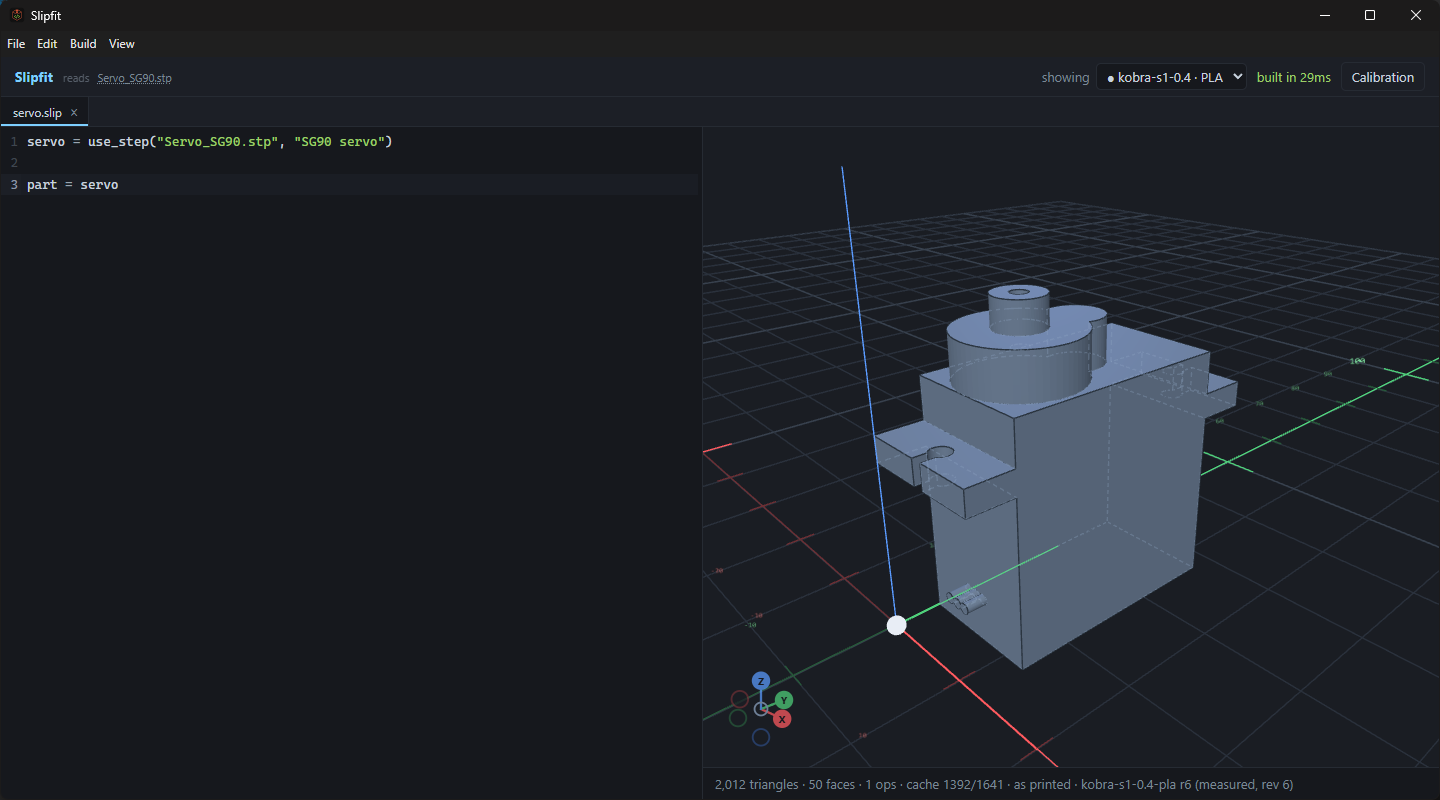Click the 'built in 29ms' status text

1293,77
